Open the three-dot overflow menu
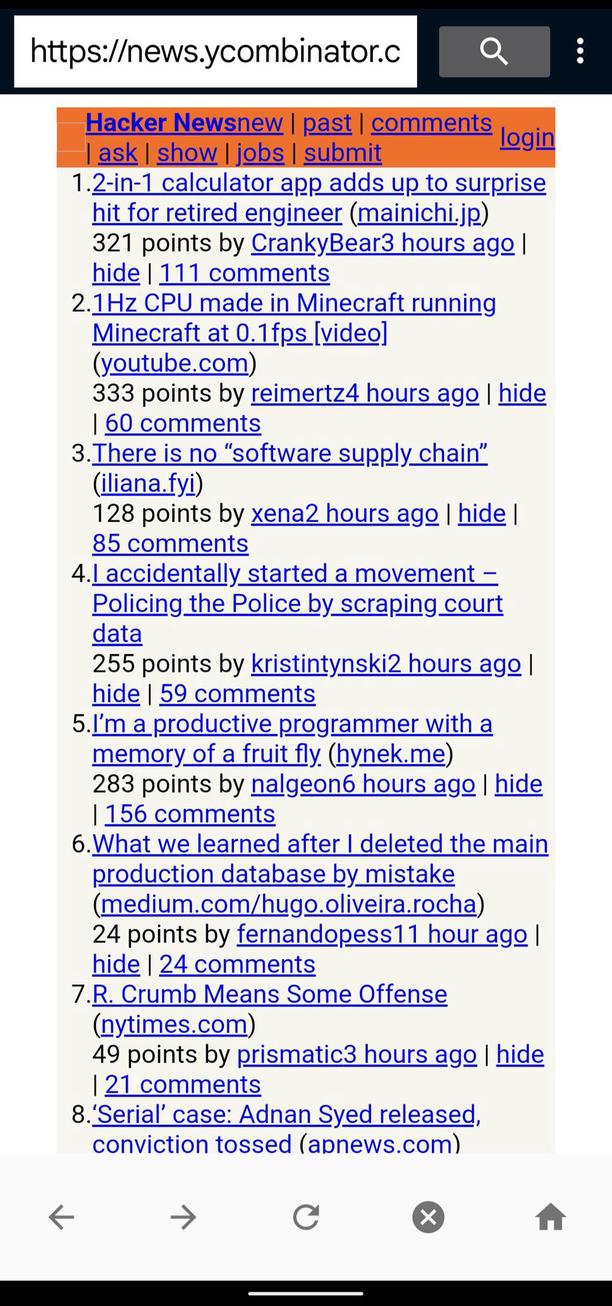Screen dimensions: 612x1306 [580, 51]
